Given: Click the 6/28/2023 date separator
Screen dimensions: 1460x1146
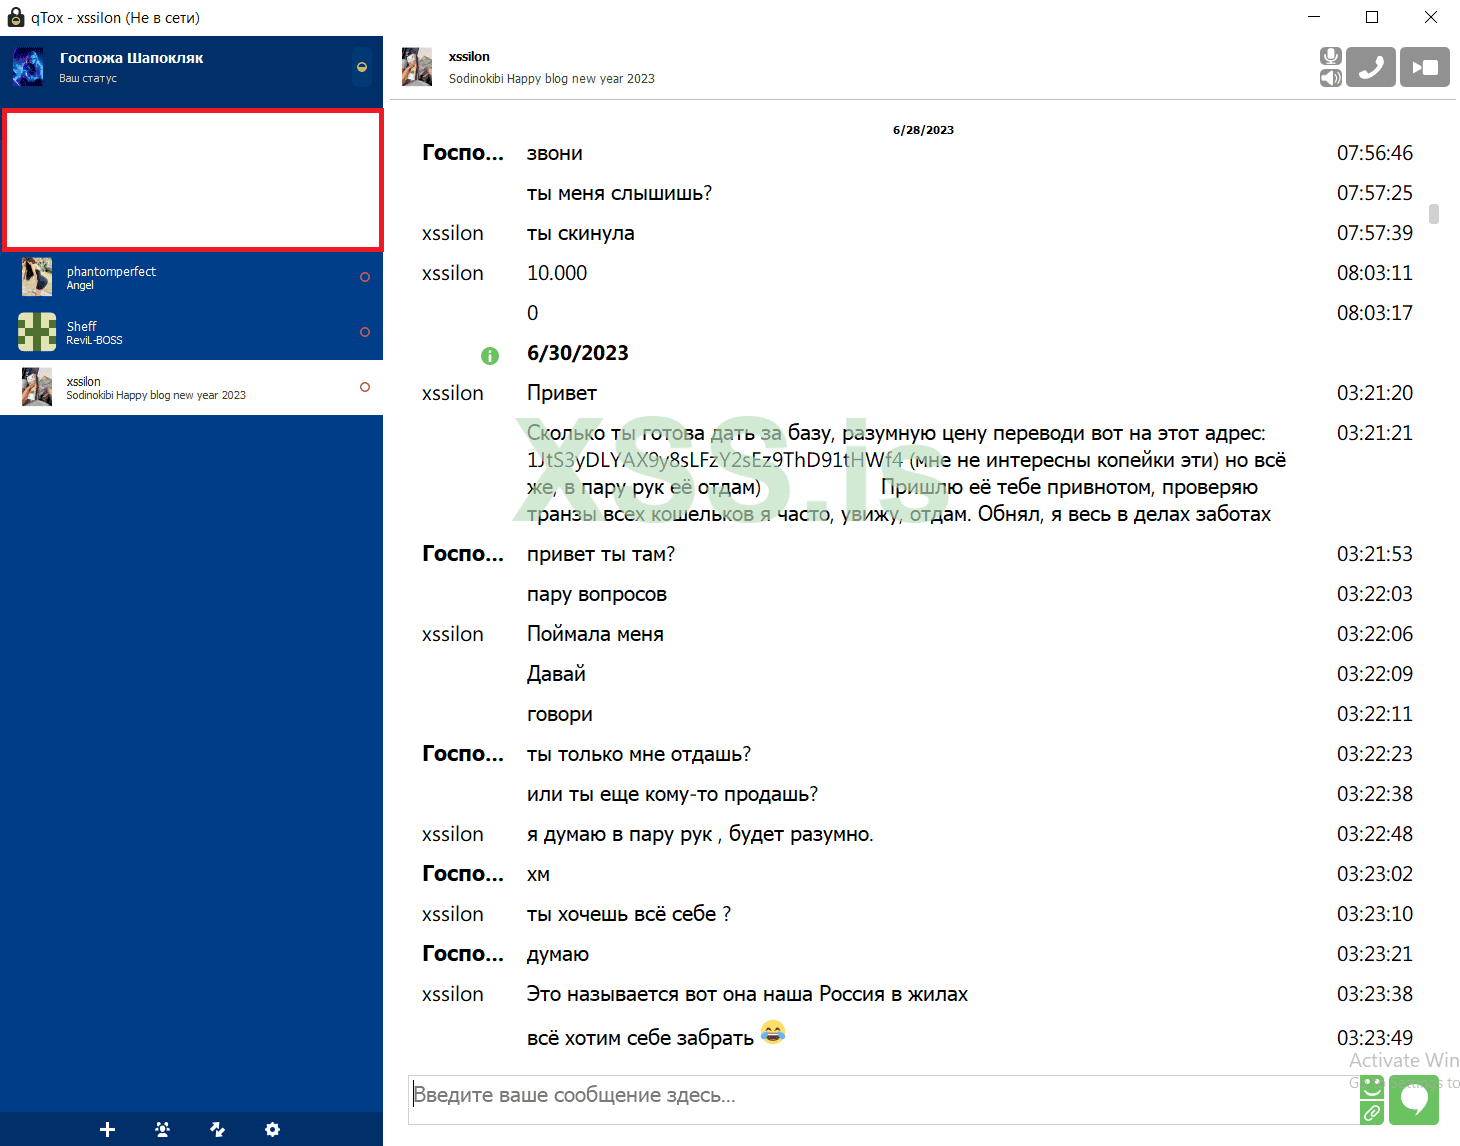Looking at the screenshot, I should point(923,130).
